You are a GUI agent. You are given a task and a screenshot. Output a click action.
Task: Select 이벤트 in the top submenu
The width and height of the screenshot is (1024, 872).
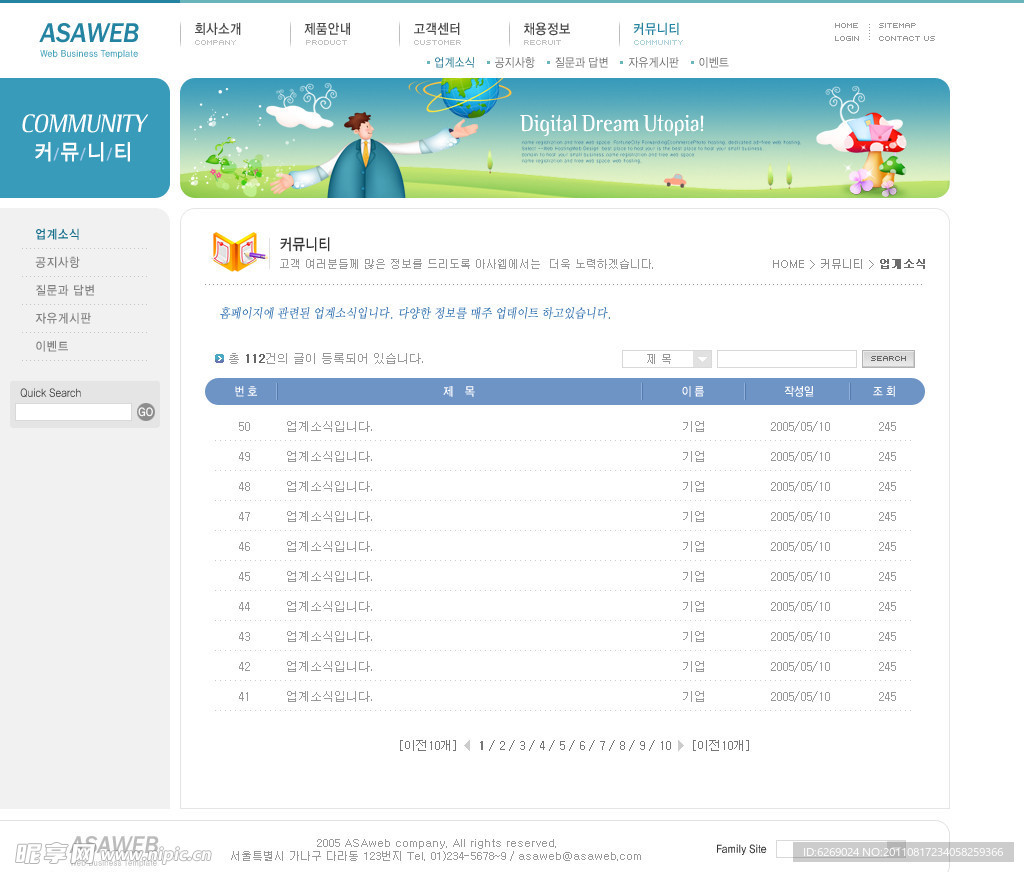click(713, 62)
